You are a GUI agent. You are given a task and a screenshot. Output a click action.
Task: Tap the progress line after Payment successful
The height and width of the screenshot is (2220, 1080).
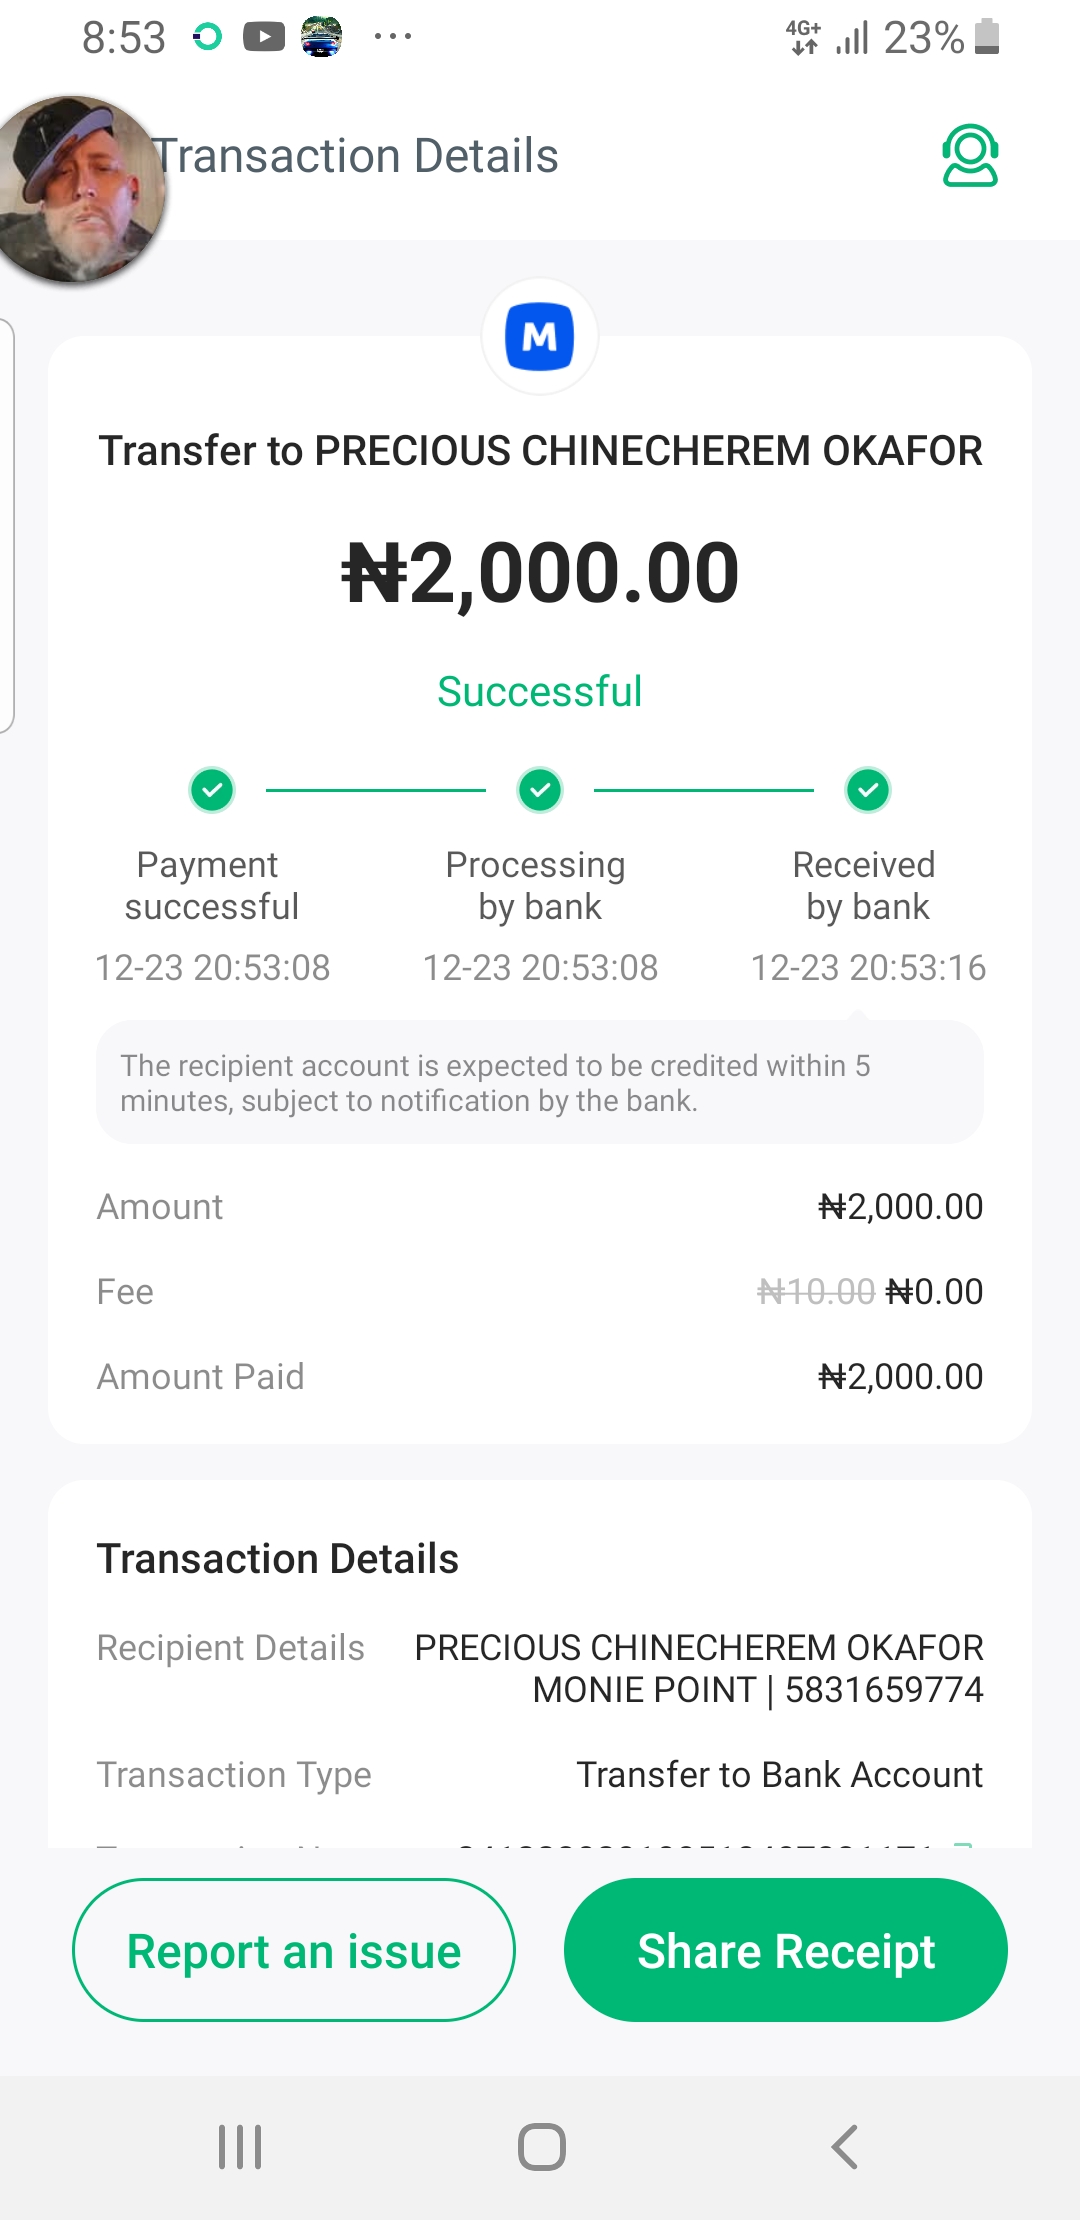pos(376,790)
